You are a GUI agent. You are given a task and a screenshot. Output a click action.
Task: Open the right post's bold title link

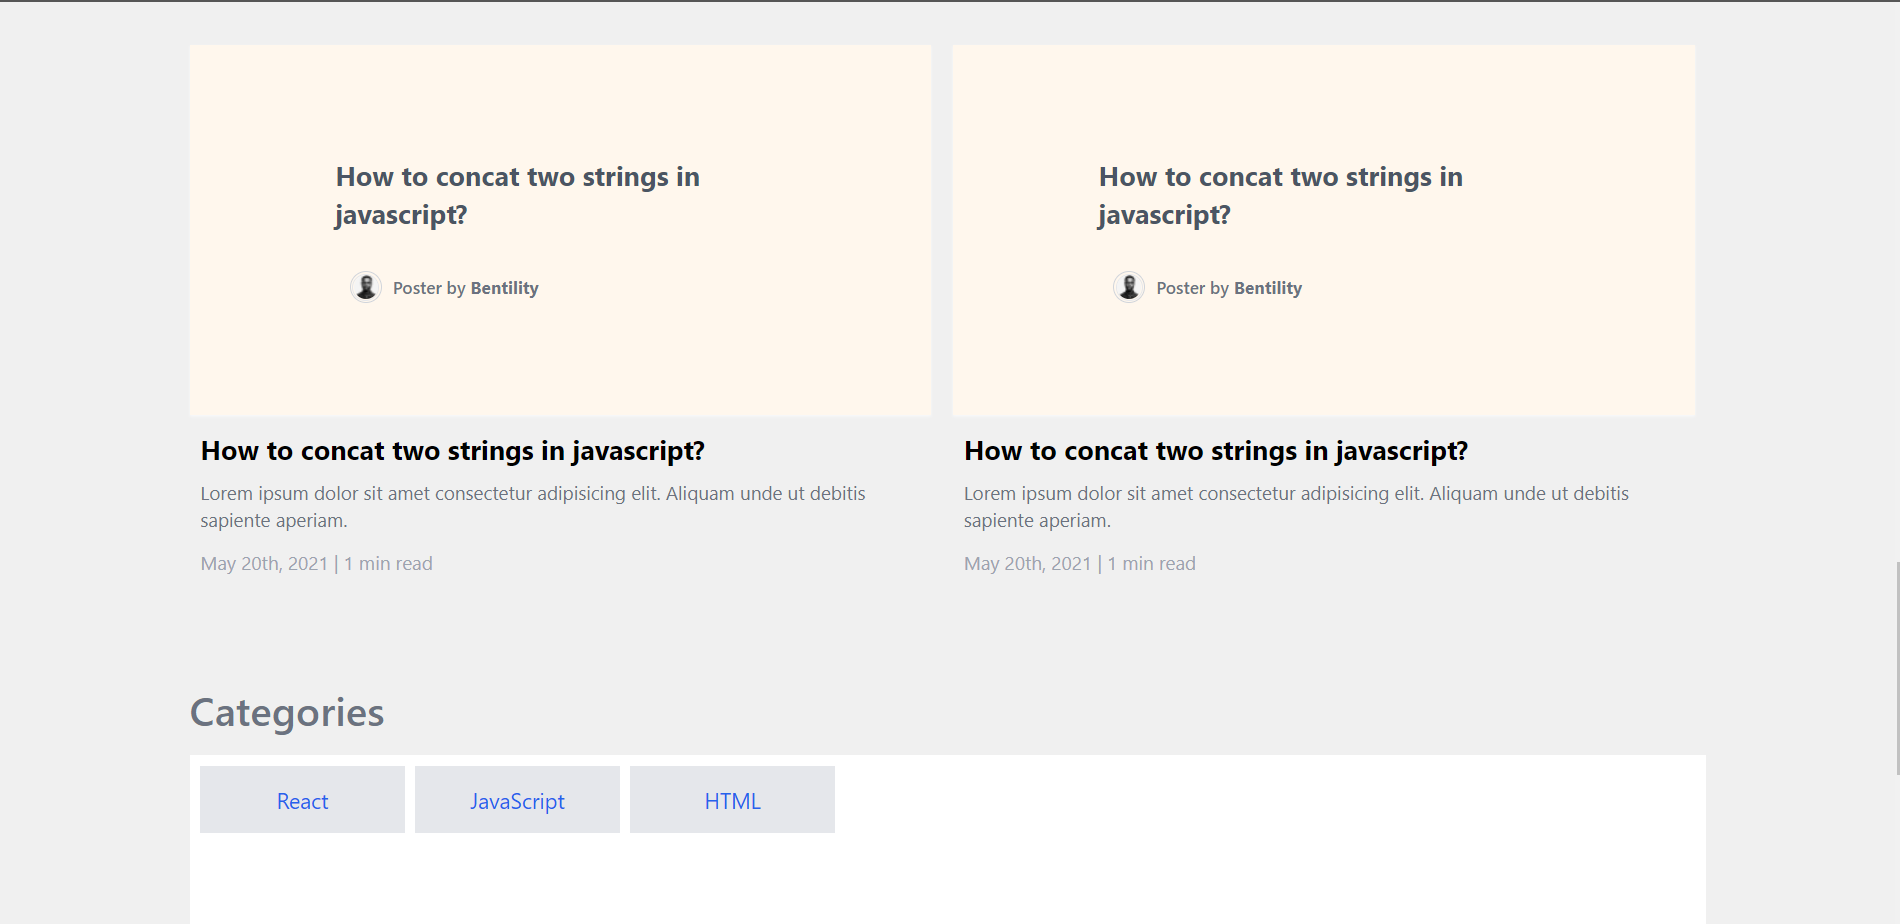tap(1215, 451)
